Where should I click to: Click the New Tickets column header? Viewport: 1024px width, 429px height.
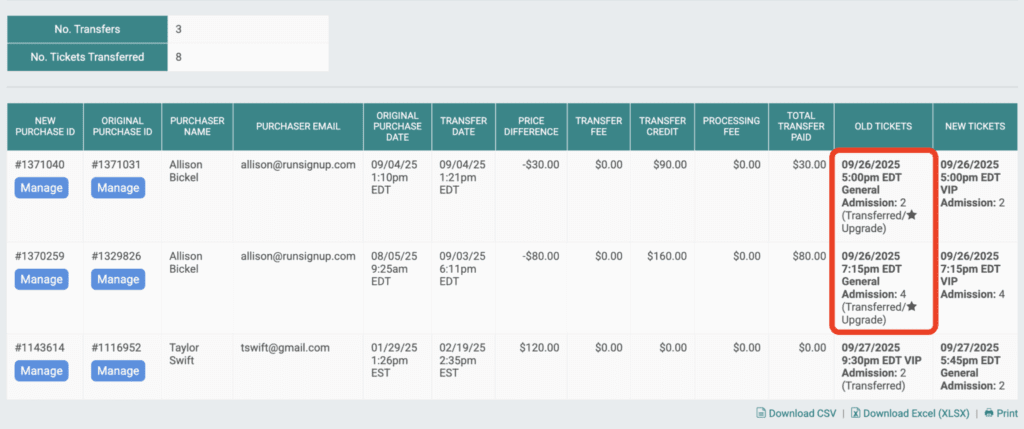pos(974,126)
